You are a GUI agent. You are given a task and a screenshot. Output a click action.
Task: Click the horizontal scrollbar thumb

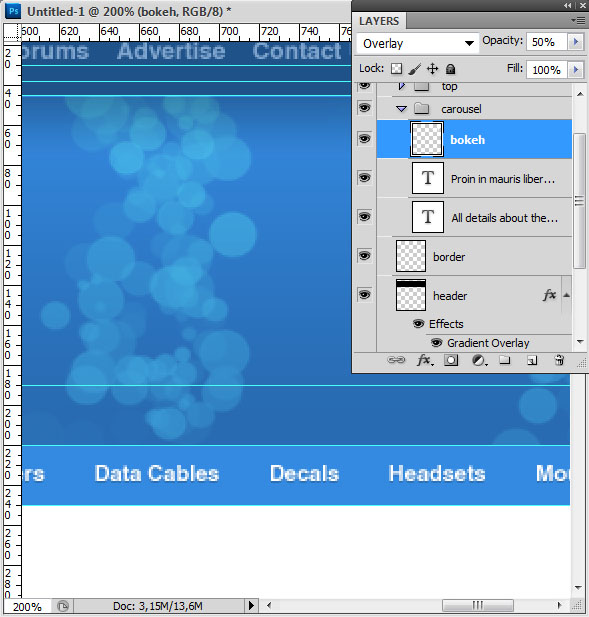click(x=478, y=605)
